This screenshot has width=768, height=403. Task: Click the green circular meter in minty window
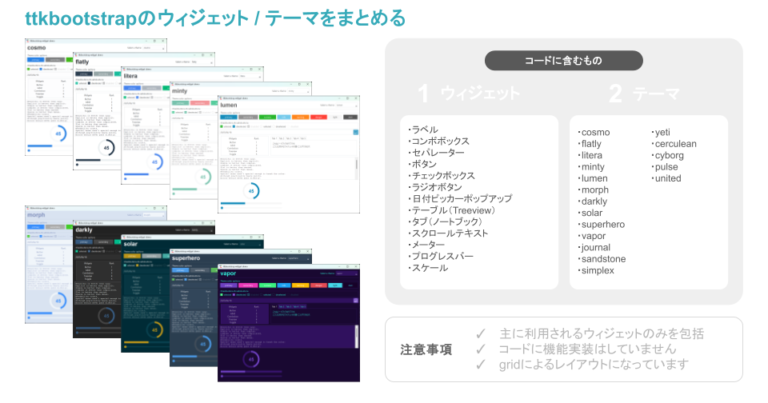click(203, 176)
